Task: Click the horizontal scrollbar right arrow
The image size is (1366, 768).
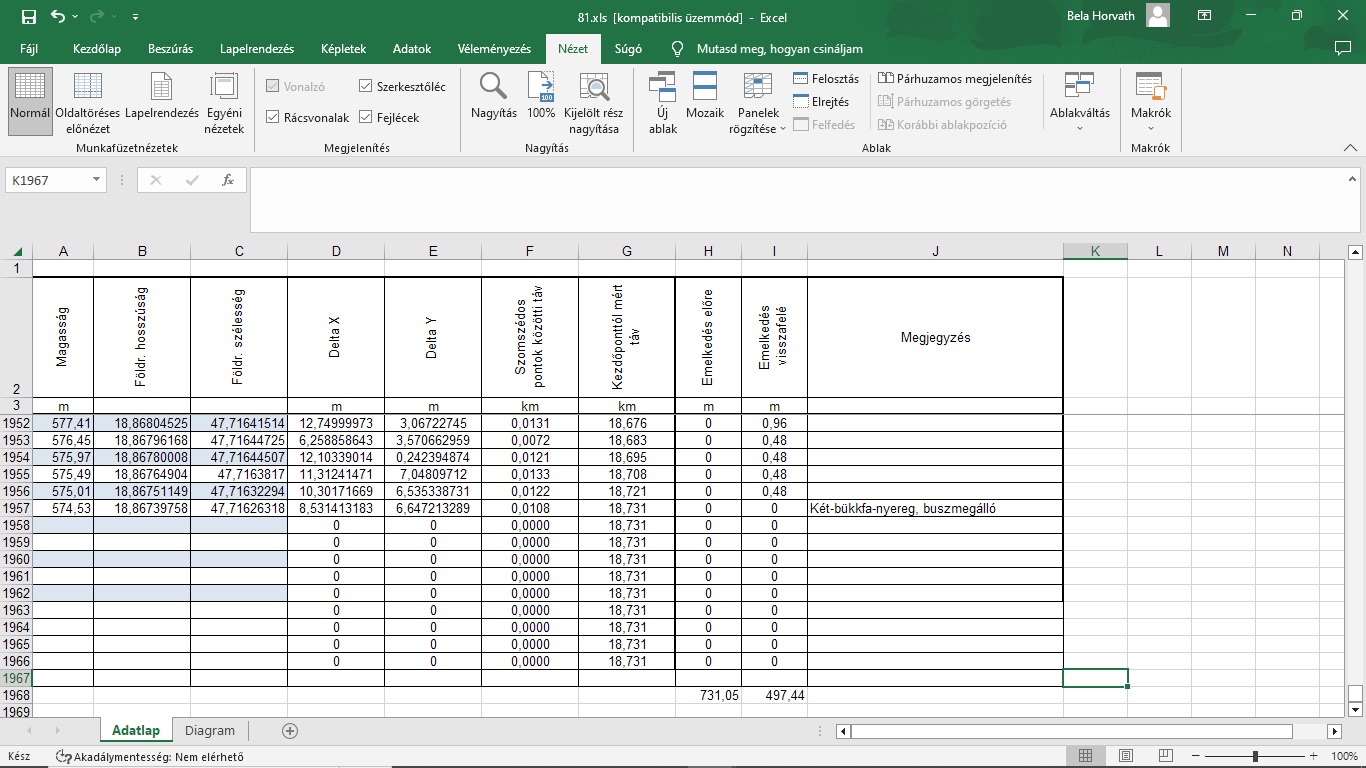Action: [x=1334, y=731]
